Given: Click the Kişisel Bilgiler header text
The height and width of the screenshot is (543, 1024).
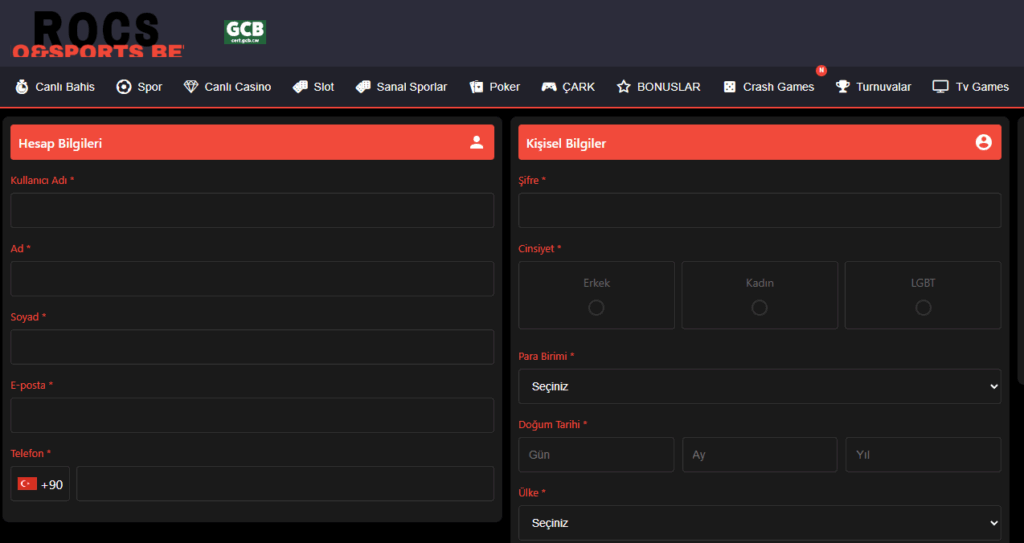Looking at the screenshot, I should [x=566, y=143].
